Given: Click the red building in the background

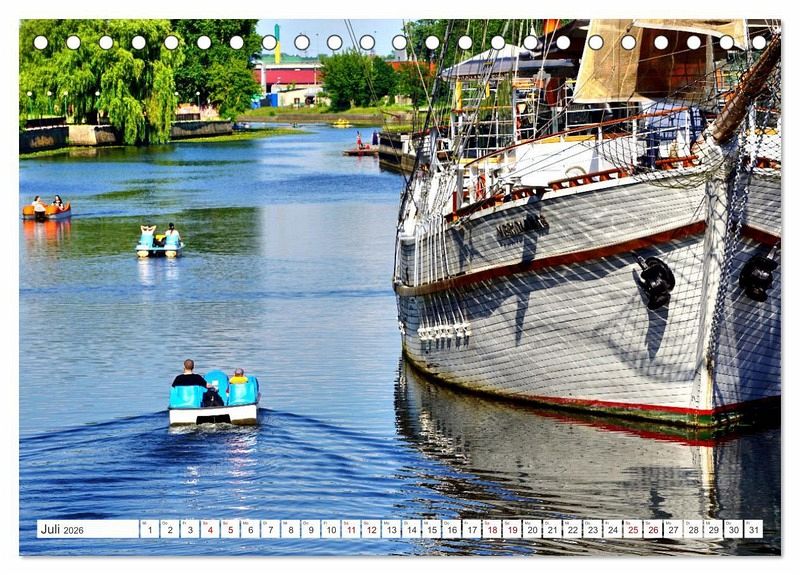Looking at the screenshot, I should (x=288, y=75).
